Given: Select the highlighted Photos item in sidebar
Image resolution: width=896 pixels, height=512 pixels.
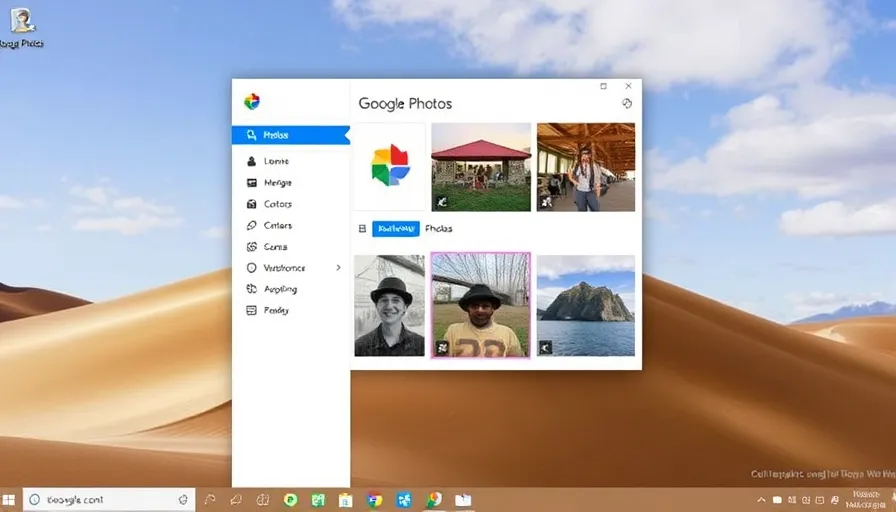Looking at the screenshot, I should coord(290,135).
